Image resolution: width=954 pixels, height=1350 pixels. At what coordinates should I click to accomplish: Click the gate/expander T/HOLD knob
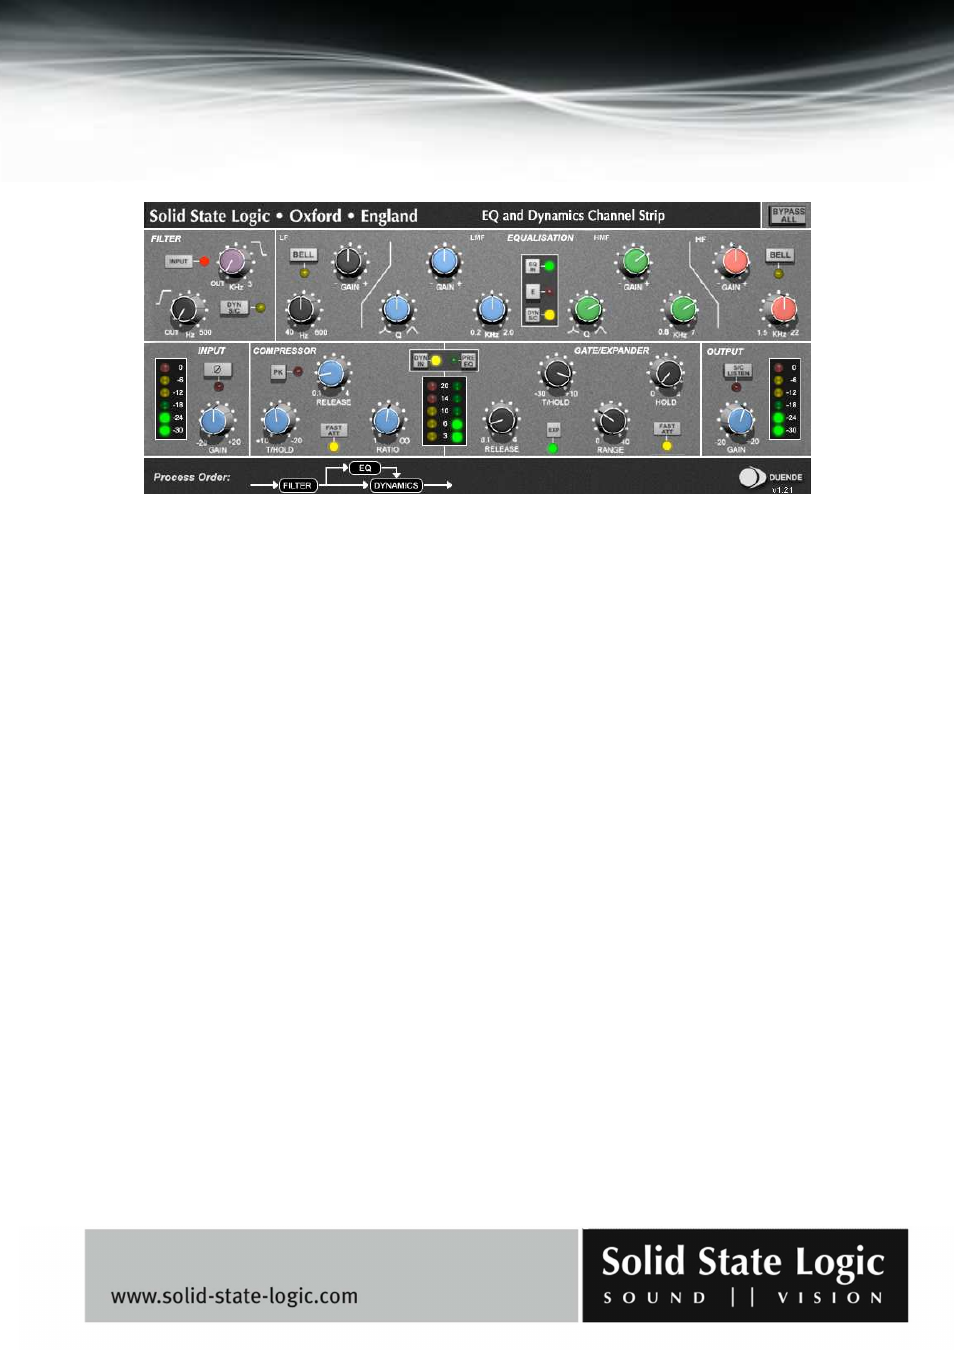(x=556, y=373)
